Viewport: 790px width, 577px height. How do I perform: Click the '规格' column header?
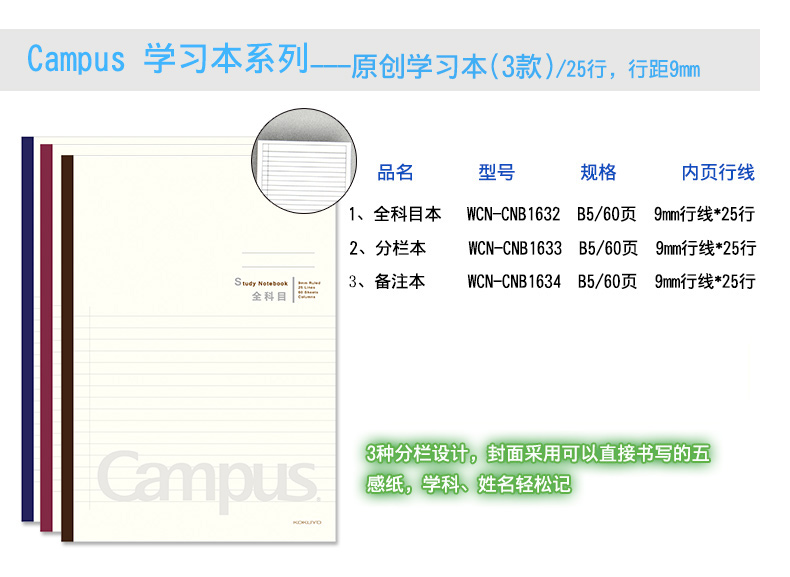pos(598,172)
